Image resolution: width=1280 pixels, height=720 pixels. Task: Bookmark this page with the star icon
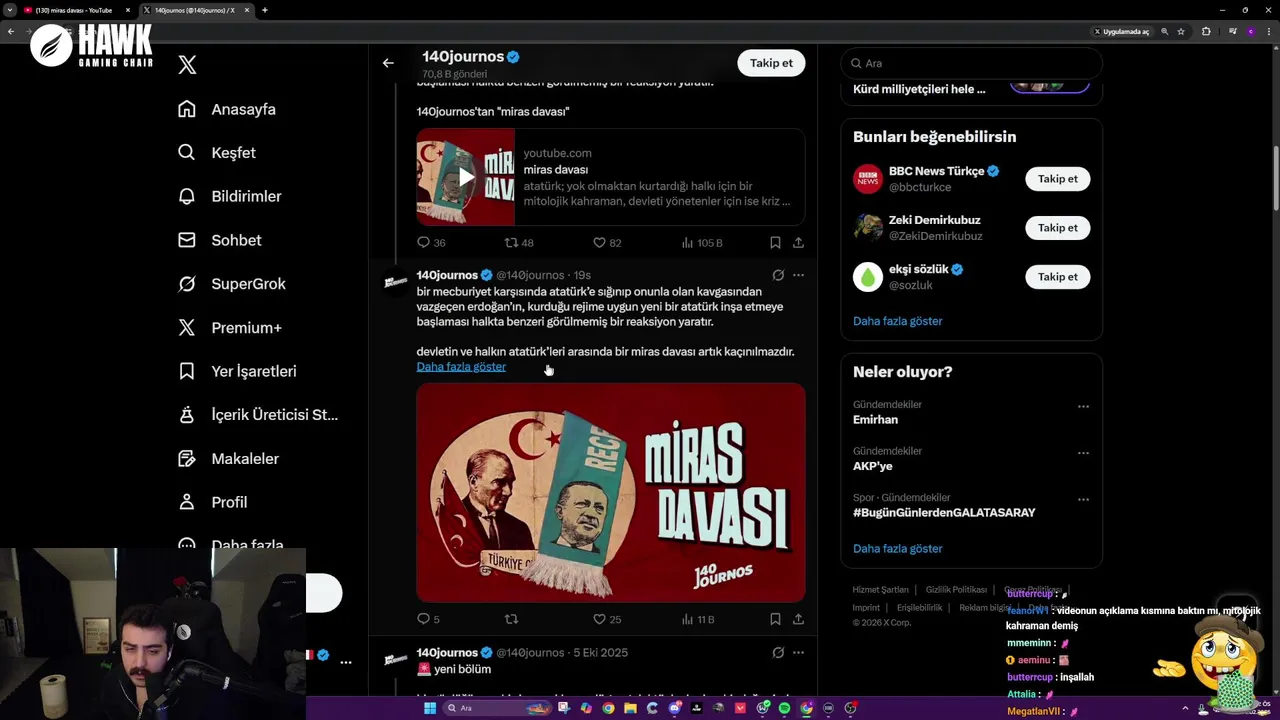pos(1181,32)
